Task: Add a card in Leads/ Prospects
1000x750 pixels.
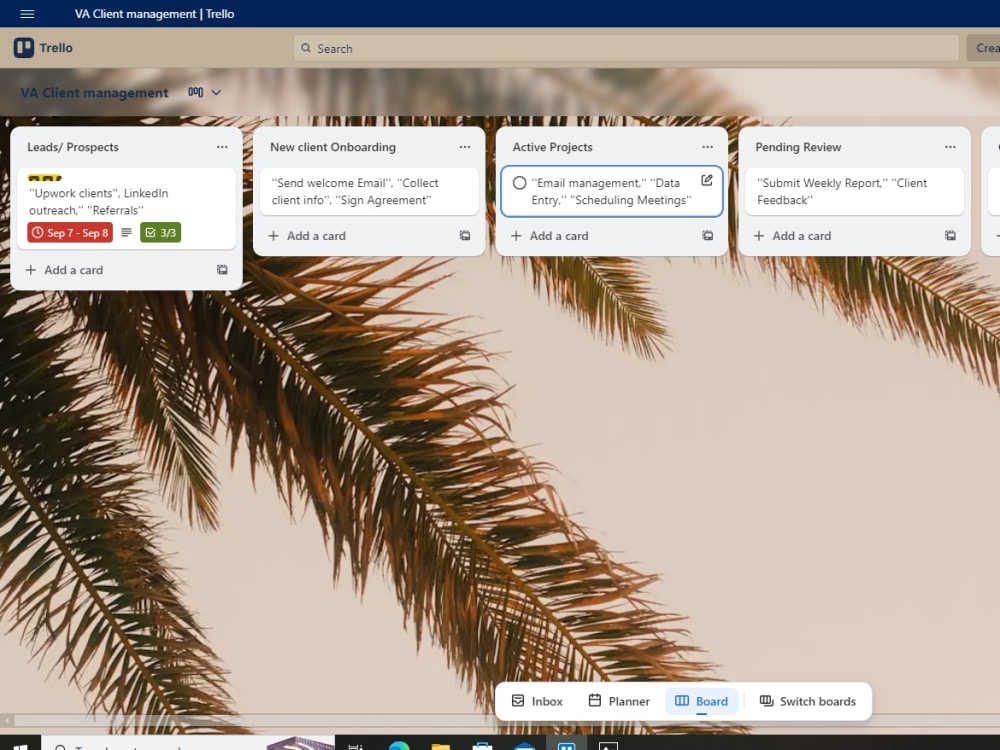Action: point(64,270)
